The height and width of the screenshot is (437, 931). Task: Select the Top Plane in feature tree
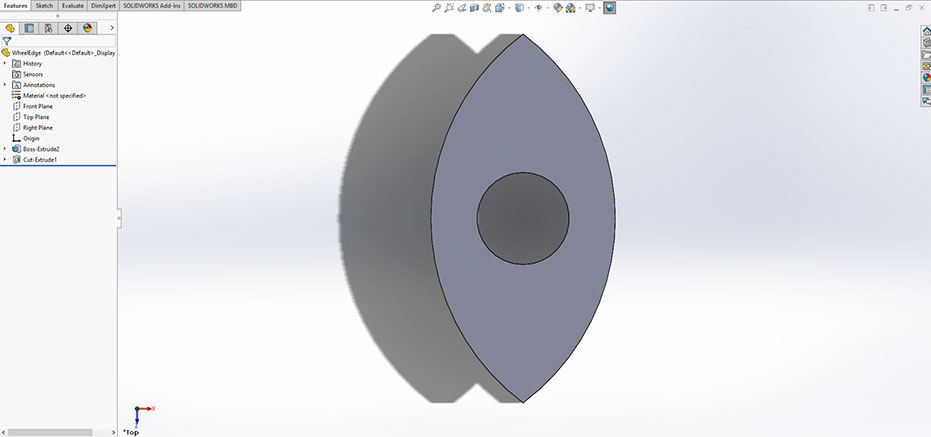click(x=36, y=117)
